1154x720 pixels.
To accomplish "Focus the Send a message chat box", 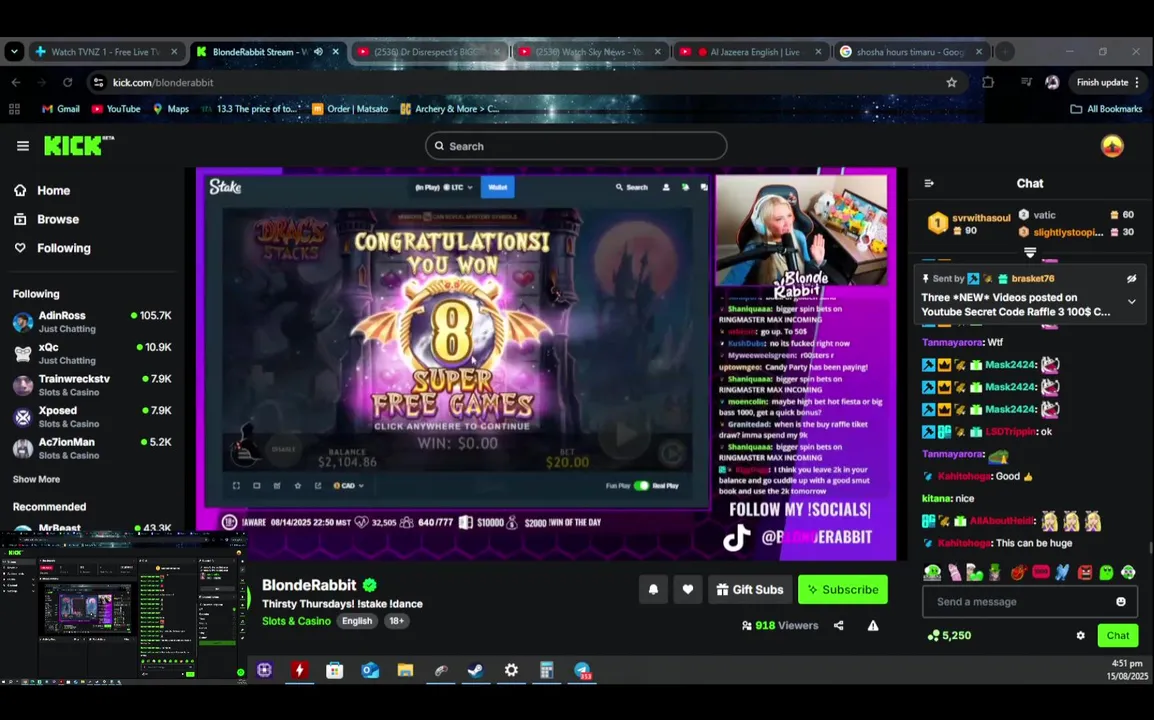I will [1030, 601].
